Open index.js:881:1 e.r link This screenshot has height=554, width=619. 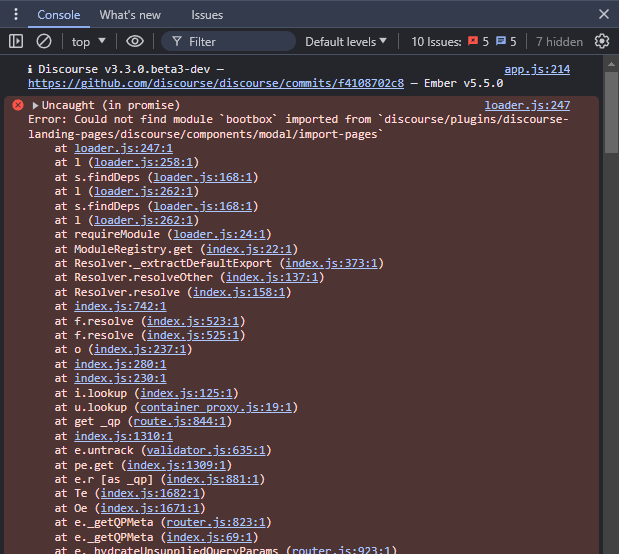212,479
